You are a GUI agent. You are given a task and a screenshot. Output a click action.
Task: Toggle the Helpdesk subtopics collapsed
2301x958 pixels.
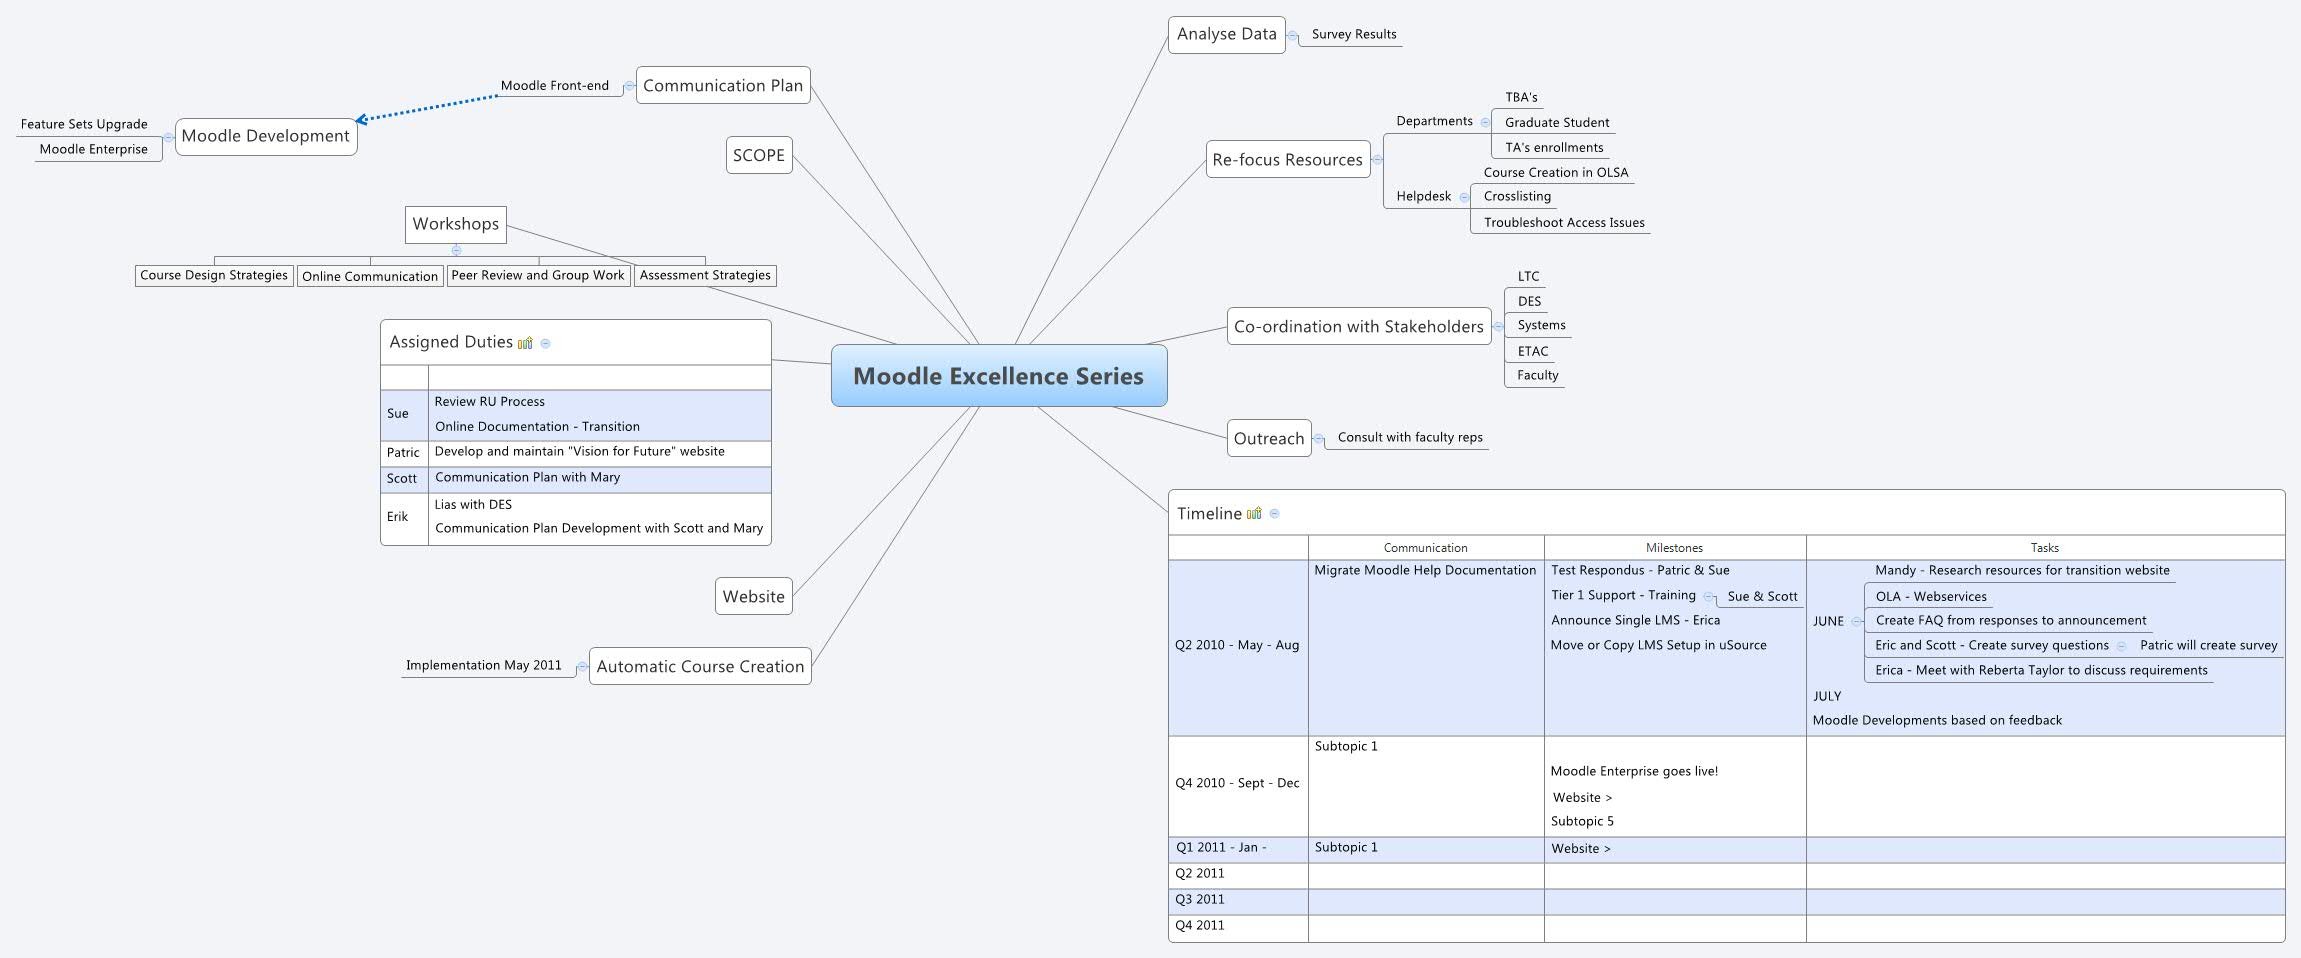(1464, 197)
